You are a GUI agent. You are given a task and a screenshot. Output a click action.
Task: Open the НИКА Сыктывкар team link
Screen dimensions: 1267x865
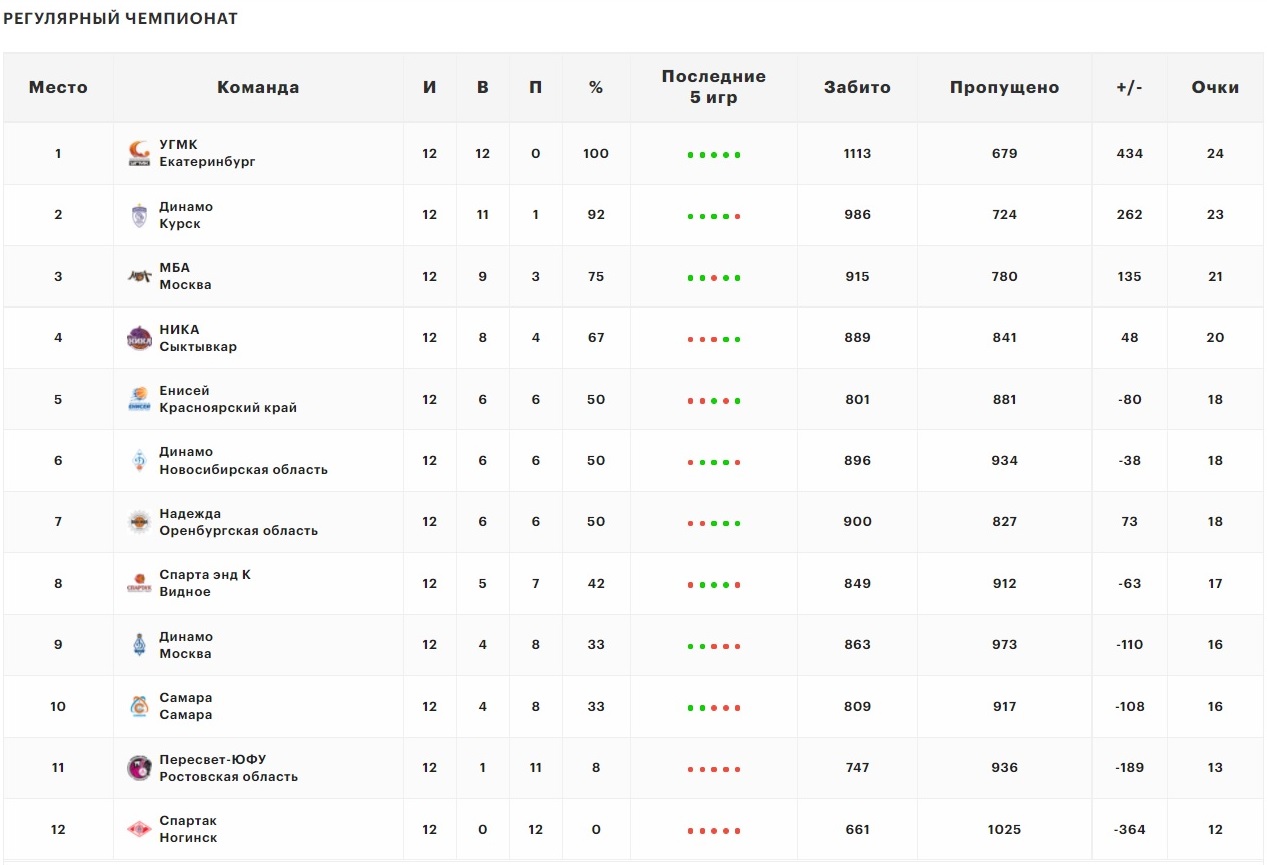tap(198, 338)
